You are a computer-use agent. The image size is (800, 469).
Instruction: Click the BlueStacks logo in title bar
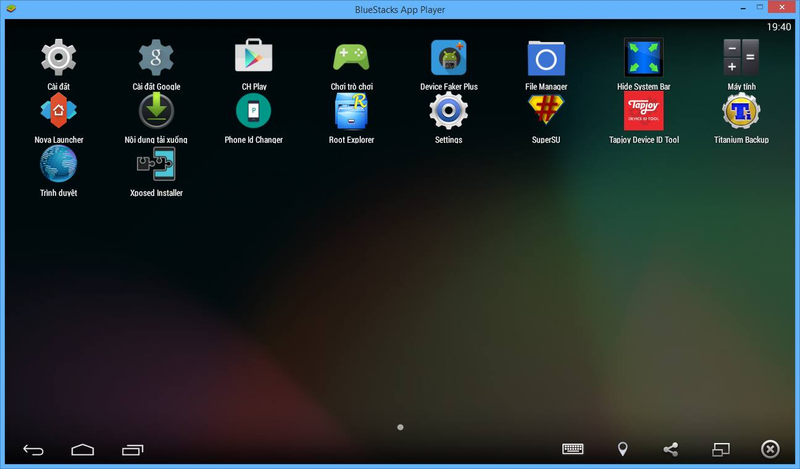point(11,9)
